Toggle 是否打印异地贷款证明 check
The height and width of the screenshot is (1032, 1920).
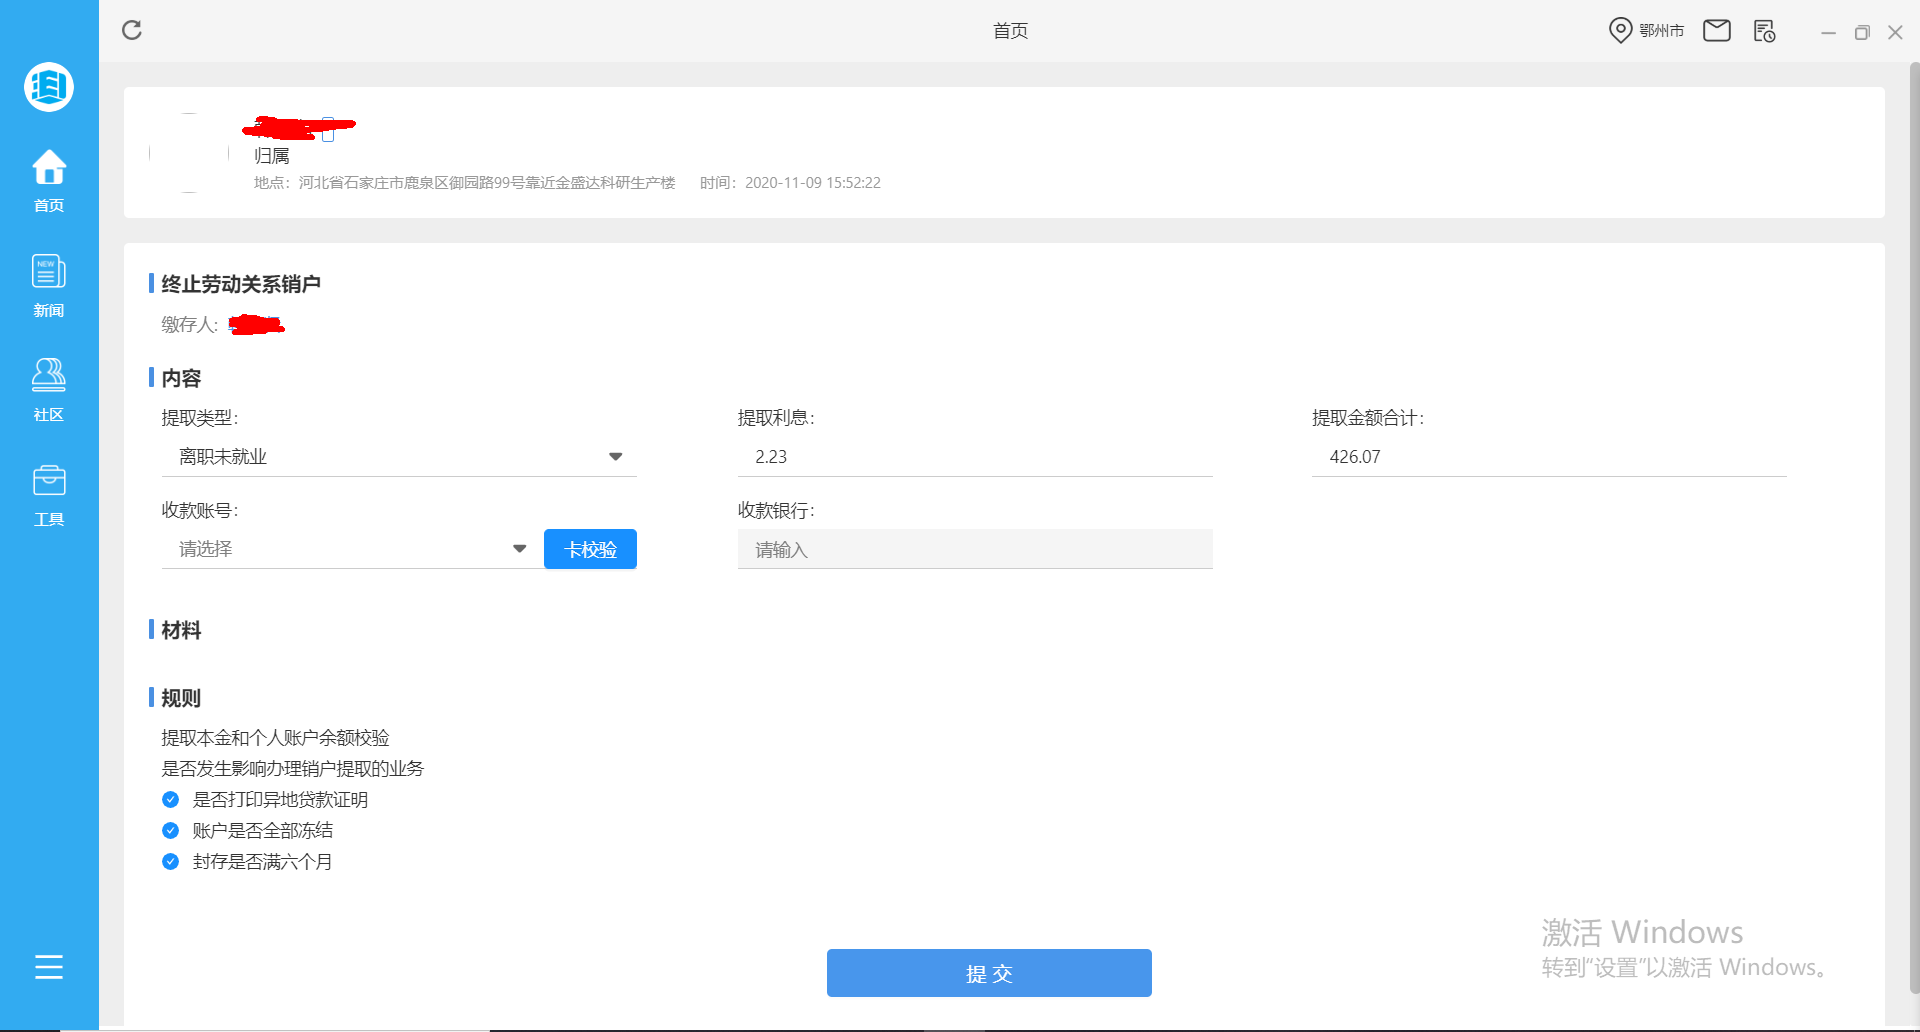[x=169, y=799]
